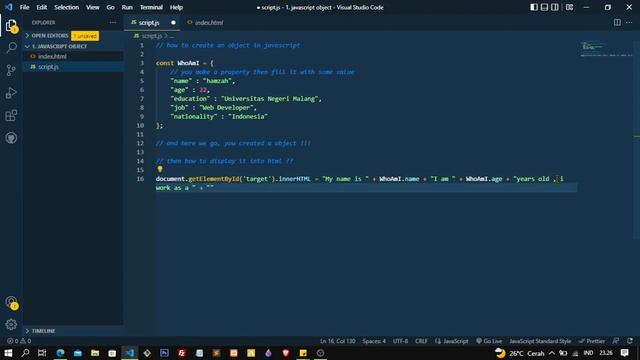Customize layout icon in title bar
The height and width of the screenshot is (360, 640).
(x=569, y=7)
